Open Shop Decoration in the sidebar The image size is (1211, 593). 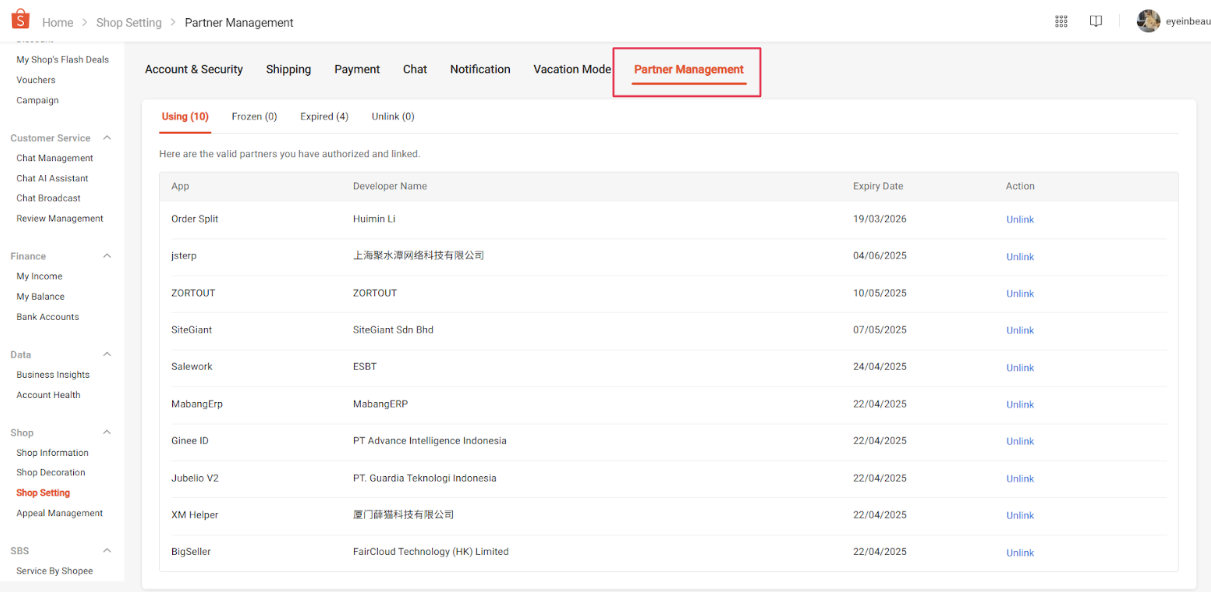coord(52,472)
